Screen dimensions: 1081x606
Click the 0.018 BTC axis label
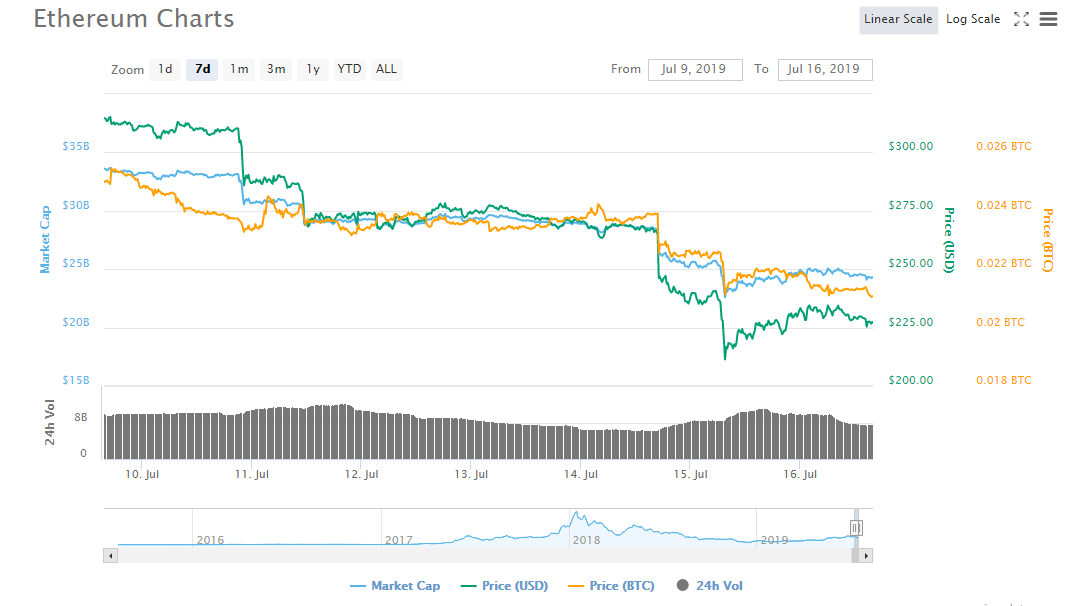tap(1004, 381)
